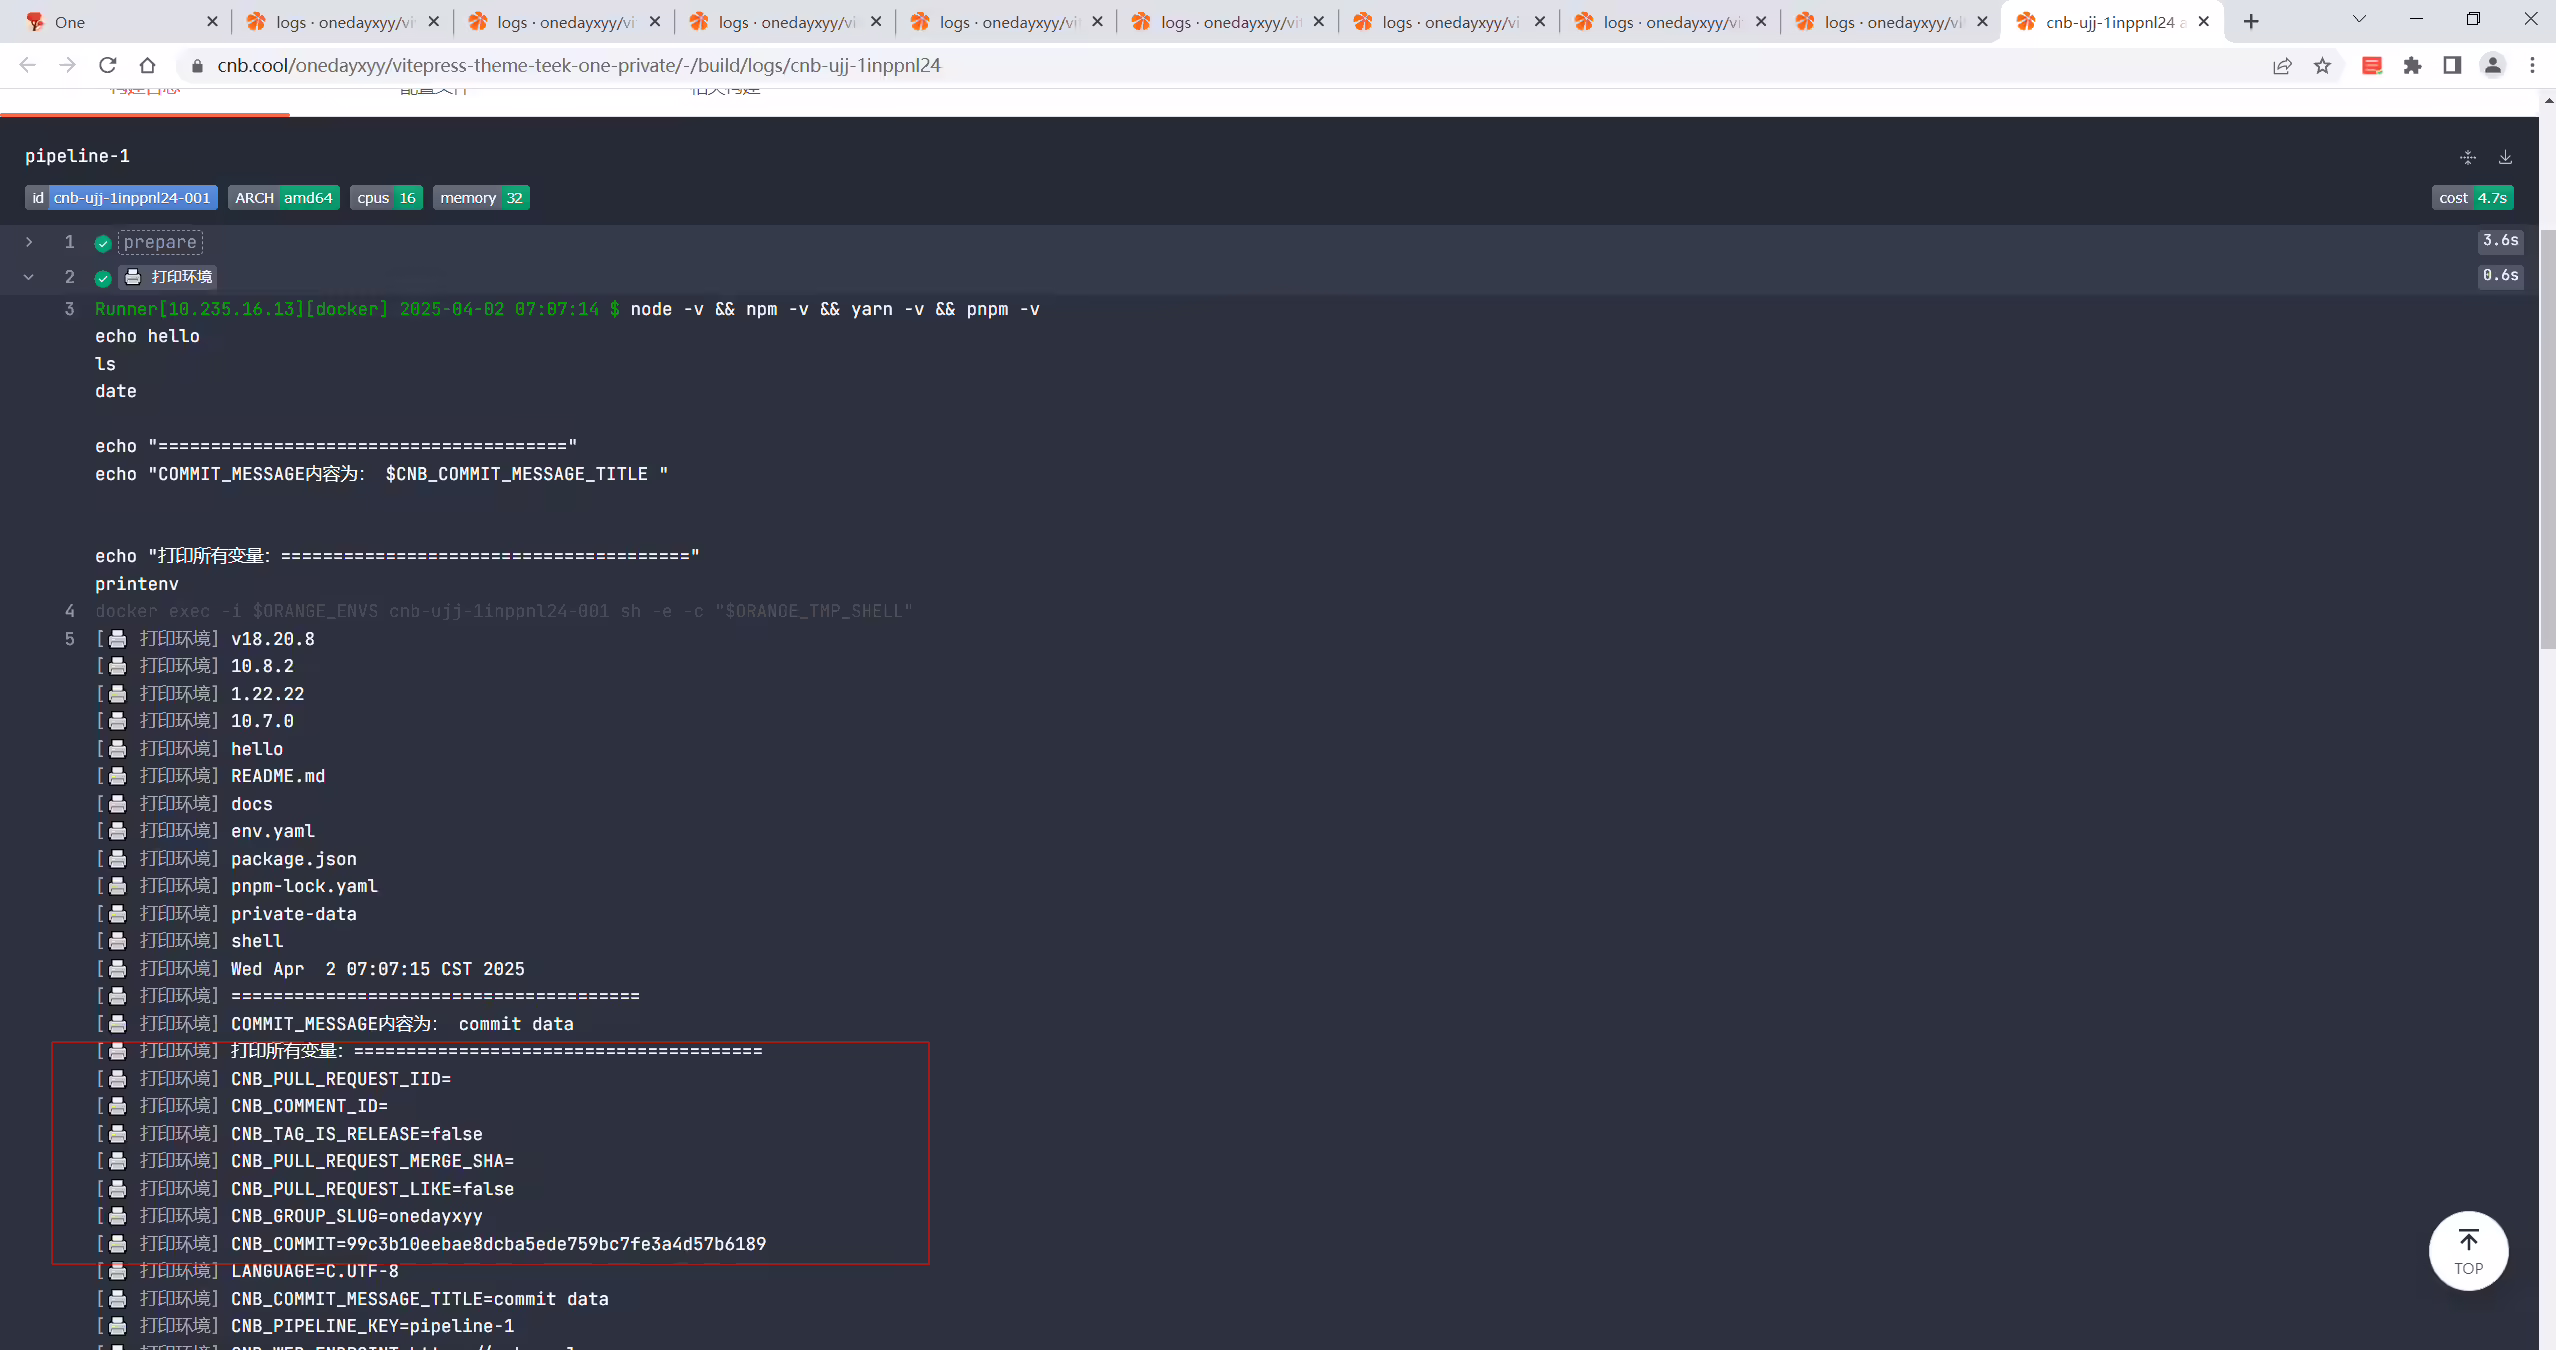
Task: Click the memory 32 badge
Action: point(481,198)
